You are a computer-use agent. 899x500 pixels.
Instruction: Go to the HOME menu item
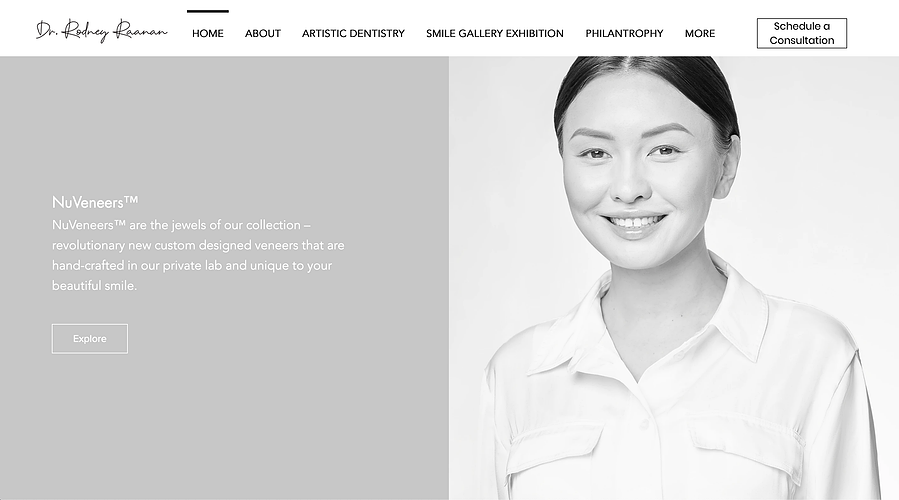click(208, 33)
